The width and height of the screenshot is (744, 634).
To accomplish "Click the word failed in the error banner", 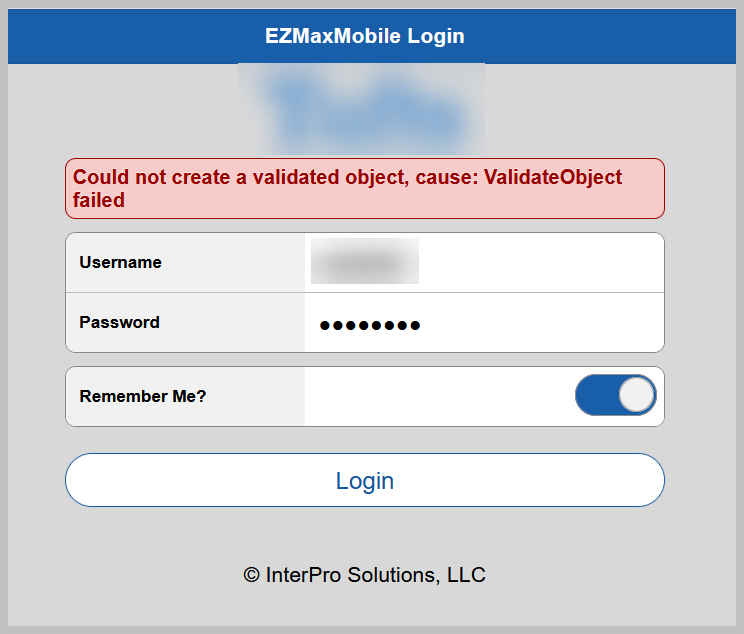I will click(x=99, y=200).
